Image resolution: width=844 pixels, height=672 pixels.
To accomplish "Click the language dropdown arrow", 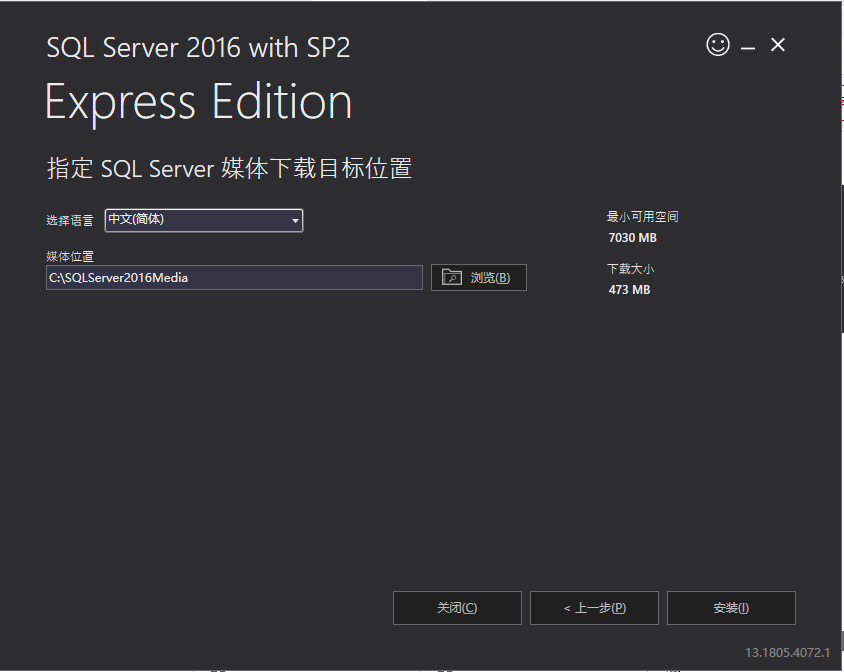I will click(x=294, y=220).
